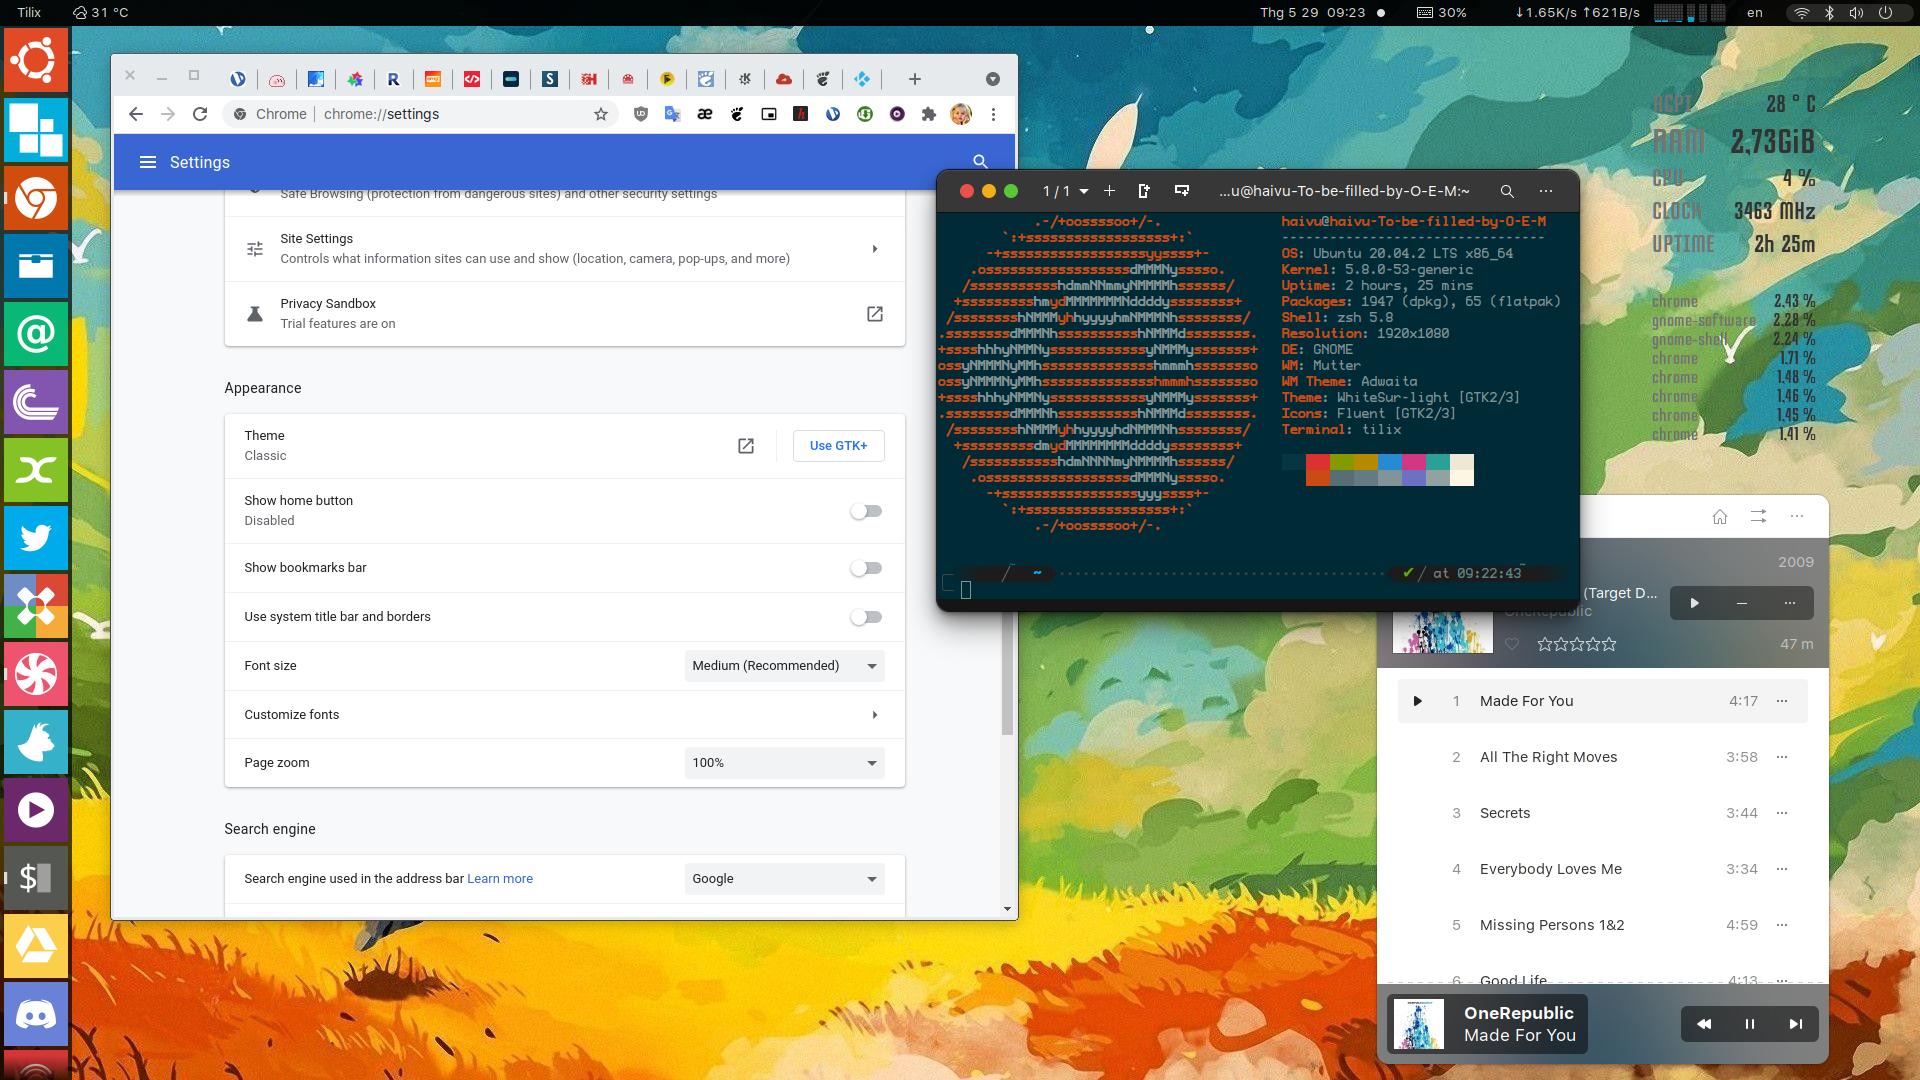Open Tilix three-dot menu
This screenshot has width=1920, height=1080.
tap(1546, 191)
